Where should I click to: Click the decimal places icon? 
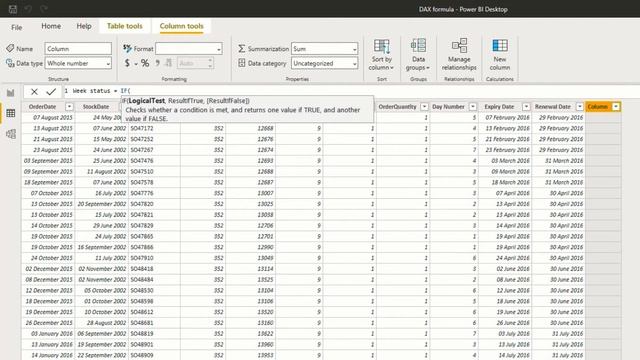(168, 63)
